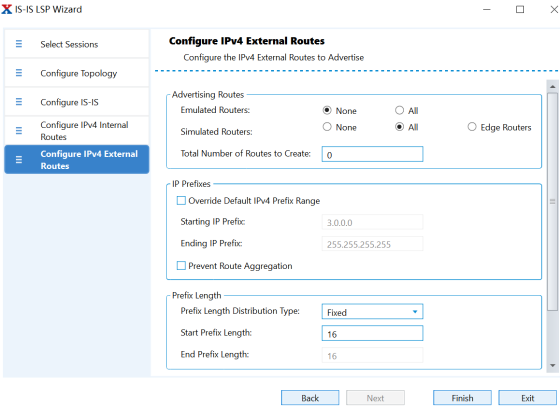Click the list icon beside Configure IPv4 External Routes
560x408 pixels.
[19, 160]
